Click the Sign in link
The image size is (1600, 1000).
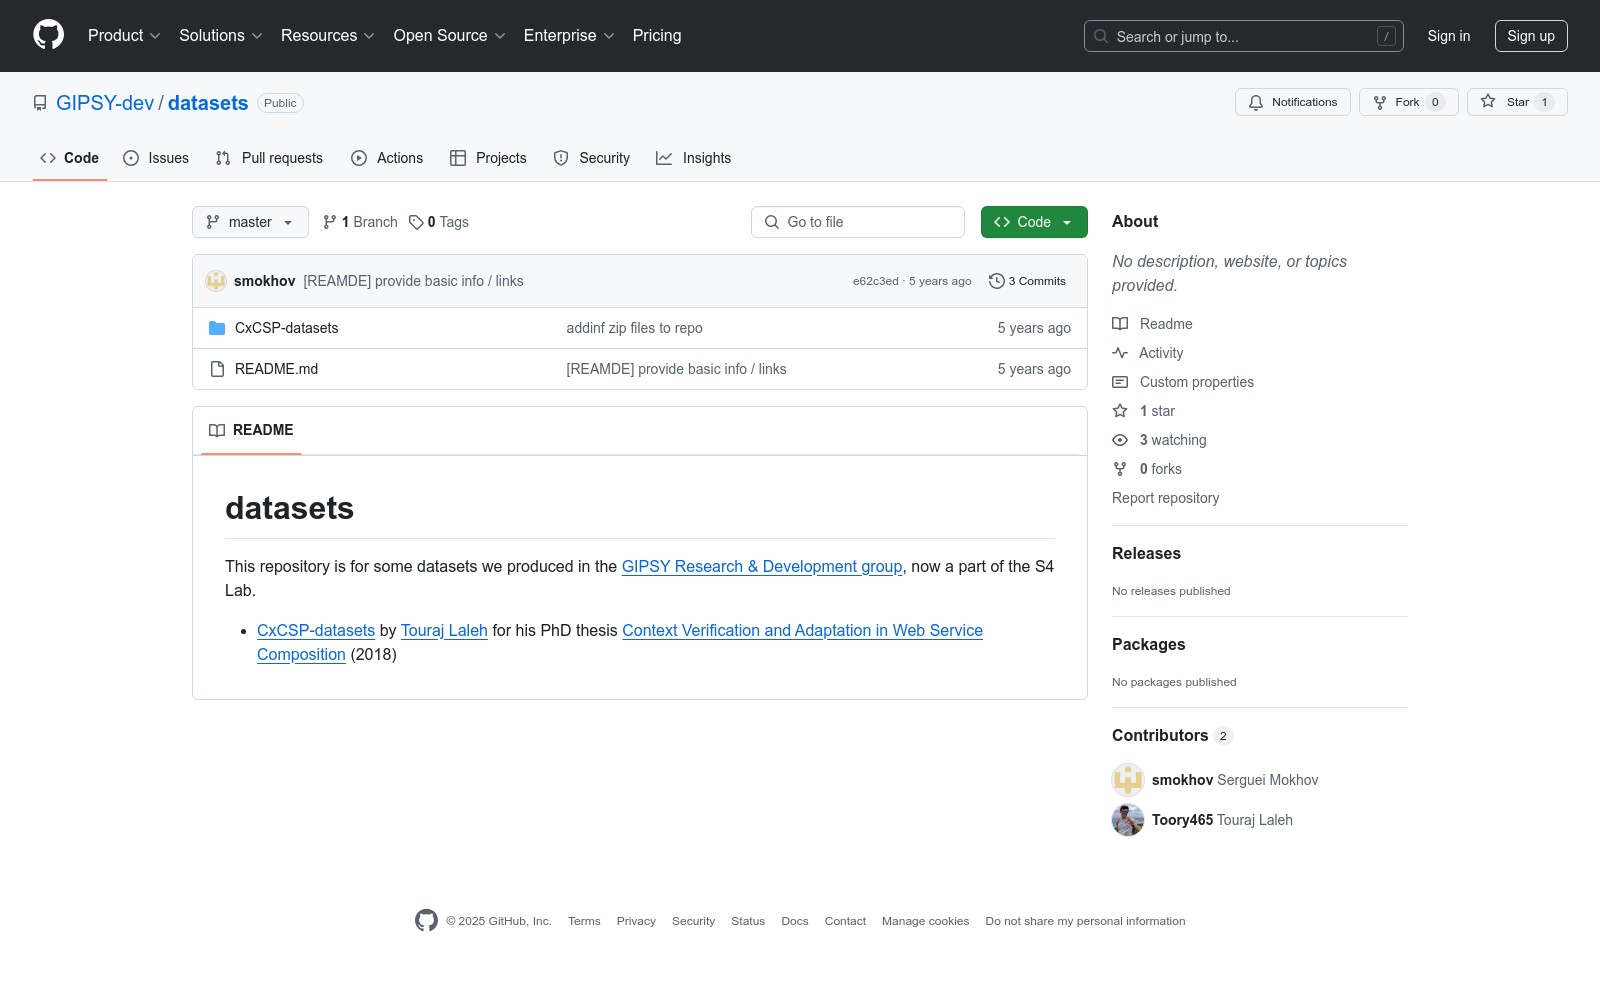[1449, 36]
